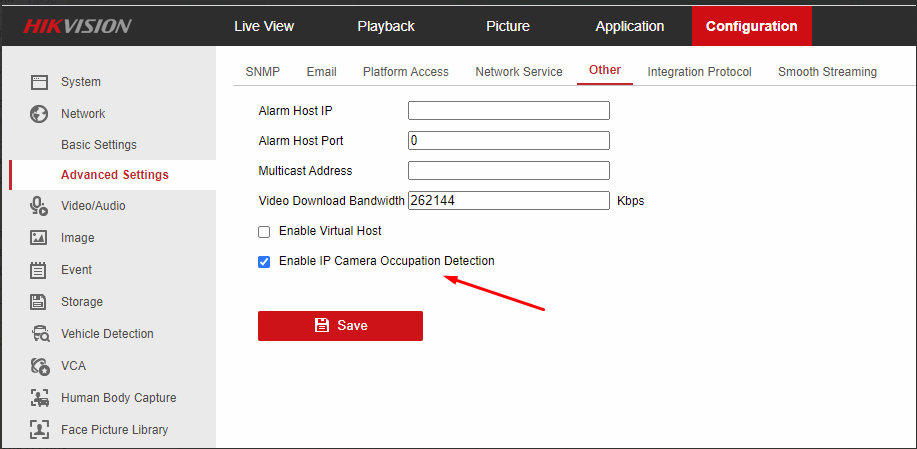Click the Event calendar icon
This screenshot has width=917, height=449.
coord(39,270)
